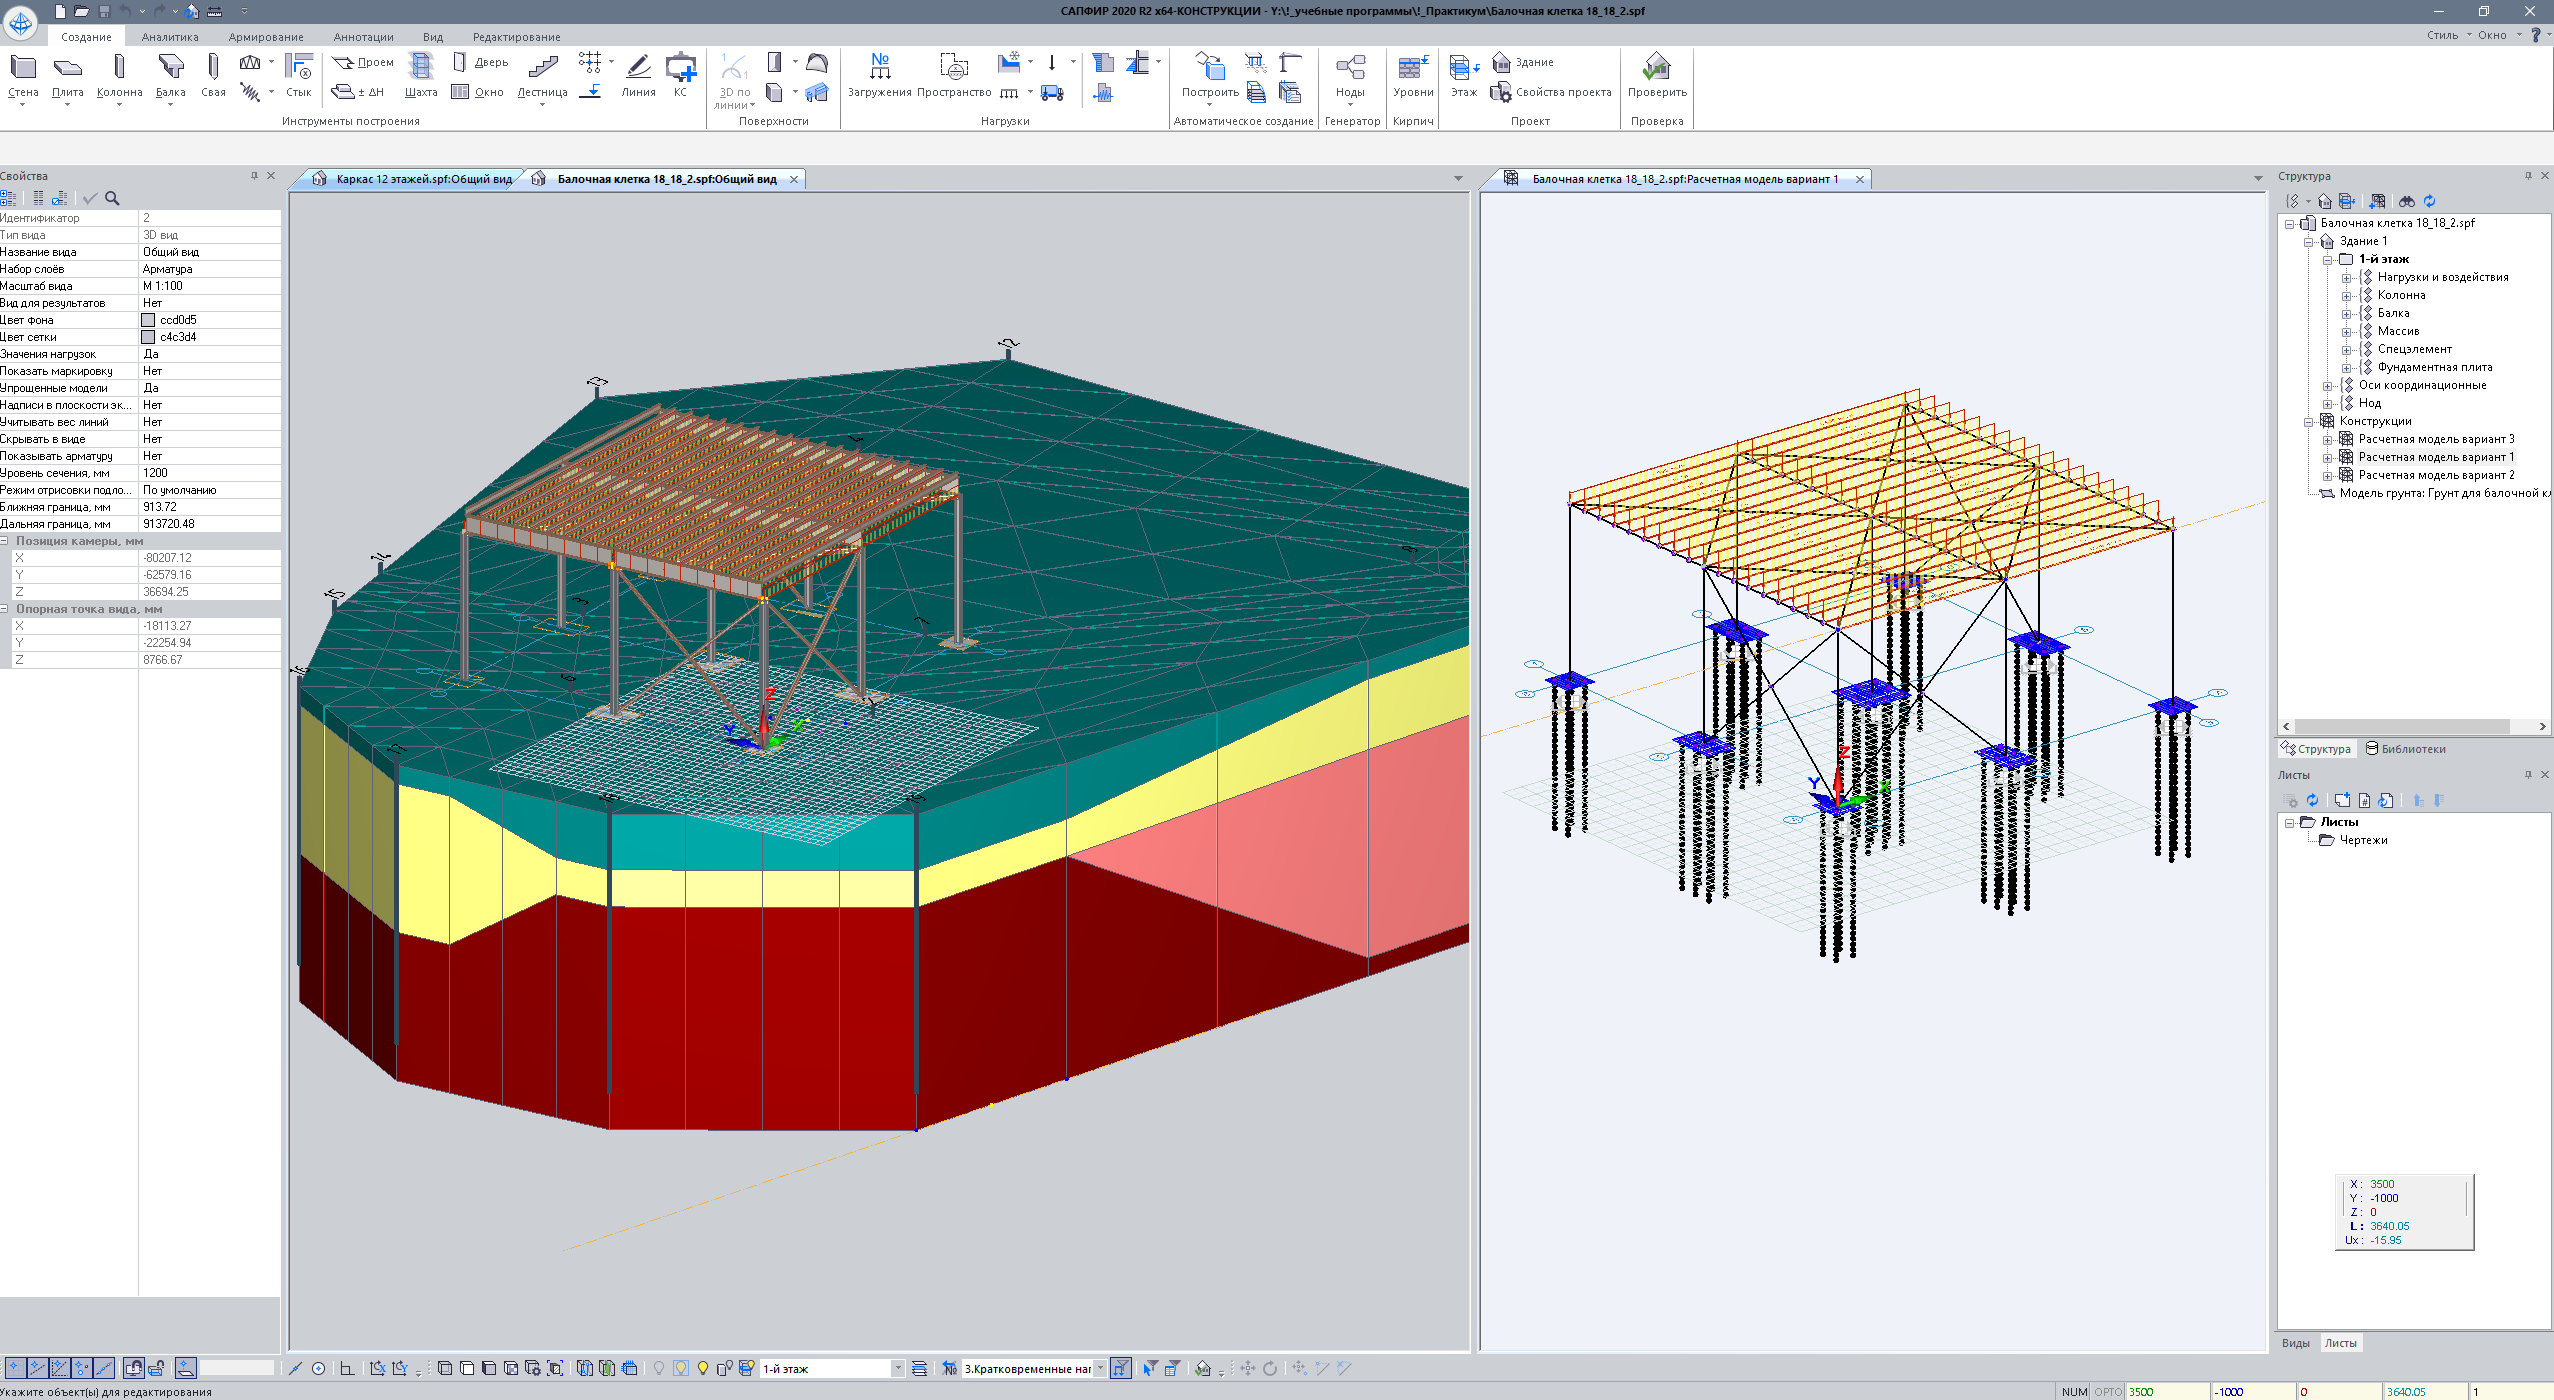This screenshot has height=1400, width=2554.
Task: Select the Лестница (stairs) tool
Action: (x=542, y=78)
